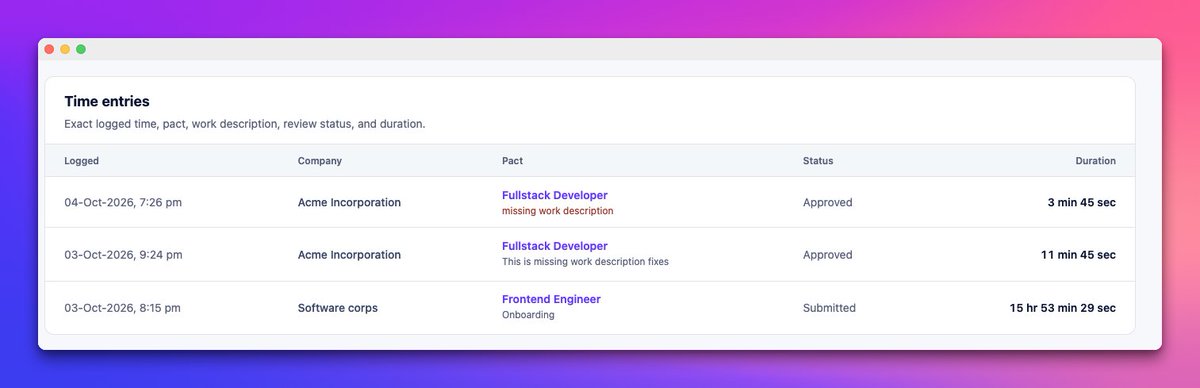The height and width of the screenshot is (388, 1200).
Task: Open the Frontend Engineer pact link
Action: click(551, 299)
